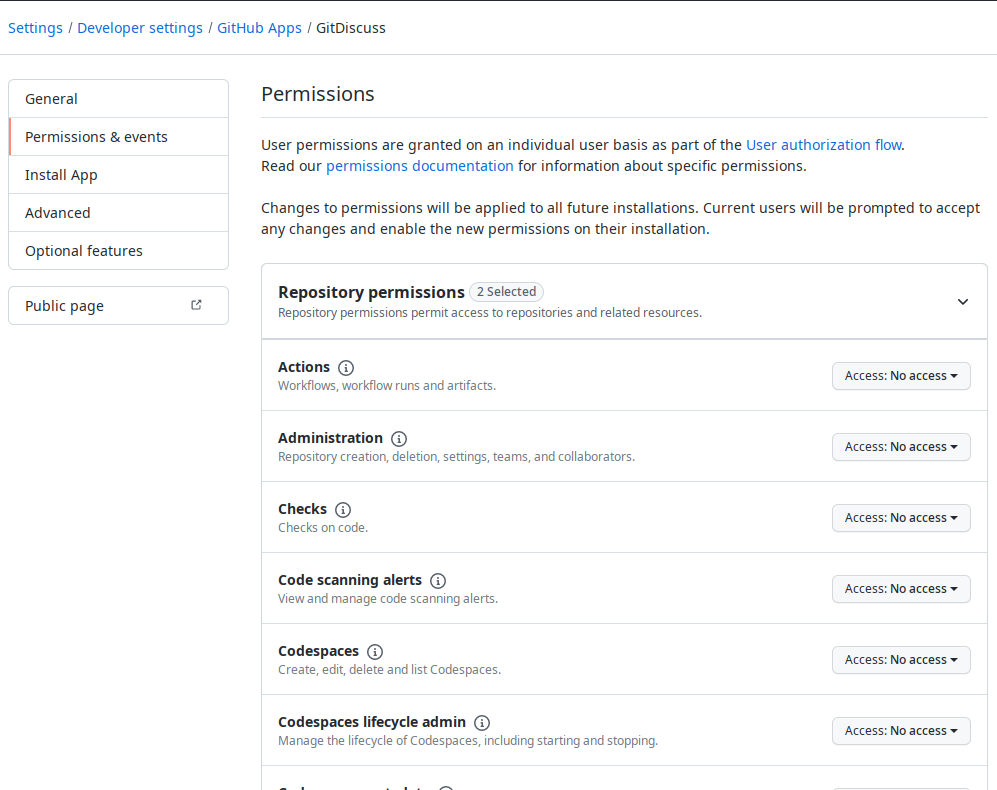Collapse the Repository permissions section chevron
Image resolution: width=997 pixels, height=790 pixels.
[963, 302]
